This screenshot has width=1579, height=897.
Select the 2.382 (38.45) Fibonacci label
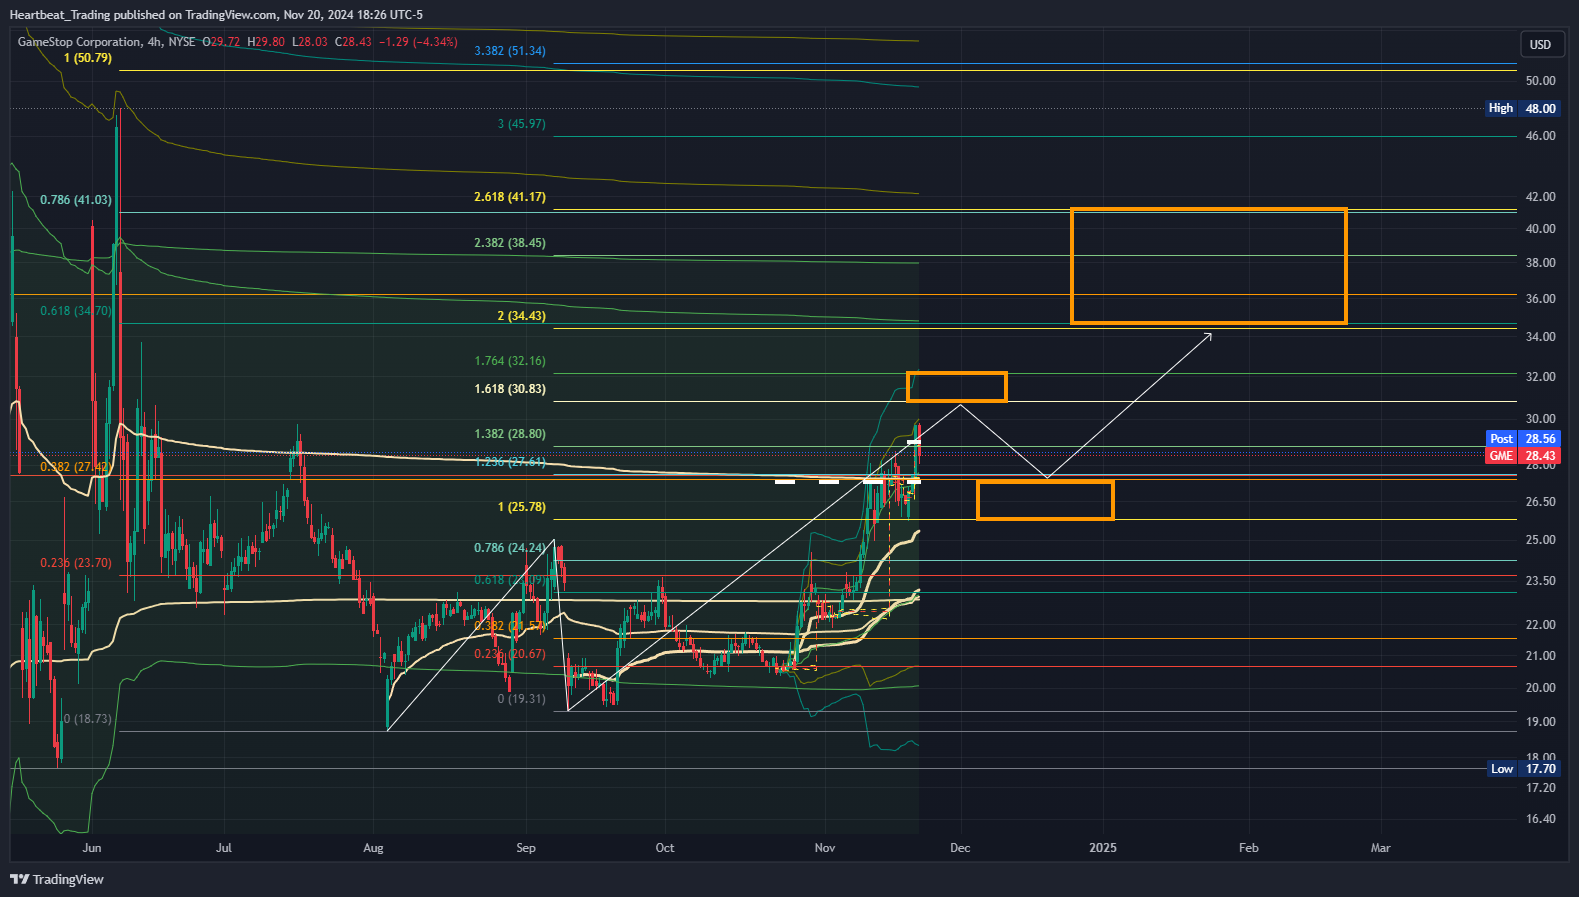[510, 243]
